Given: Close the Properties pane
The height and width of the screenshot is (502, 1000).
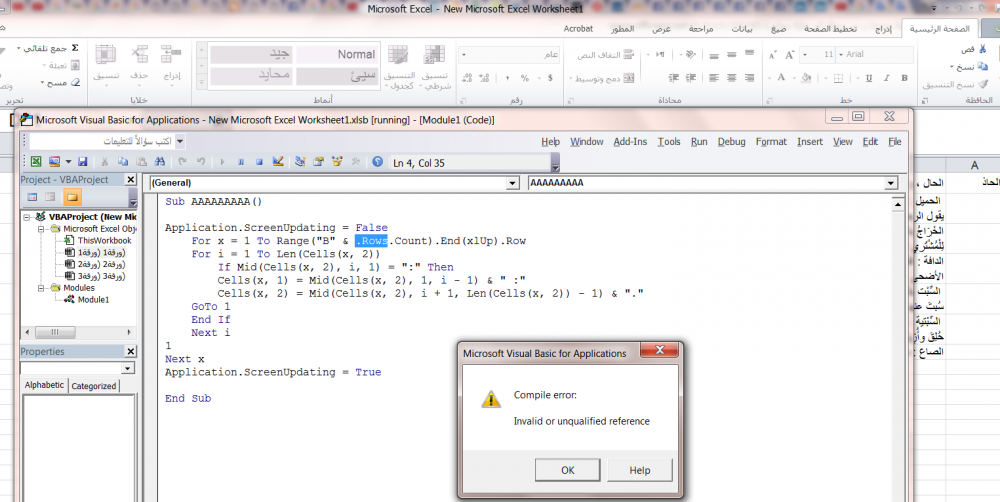Looking at the screenshot, I should tap(130, 351).
